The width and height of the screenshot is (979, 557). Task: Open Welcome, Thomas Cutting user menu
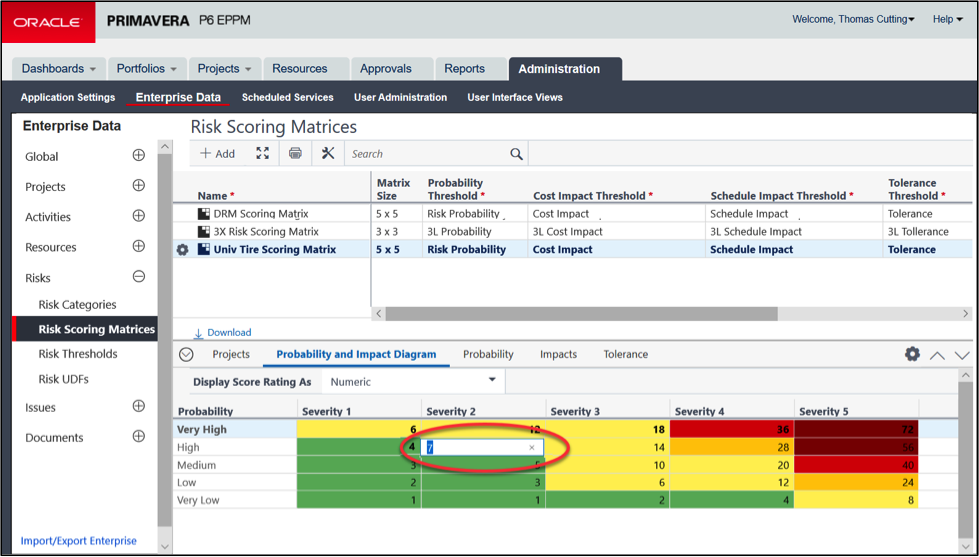[x=853, y=19]
